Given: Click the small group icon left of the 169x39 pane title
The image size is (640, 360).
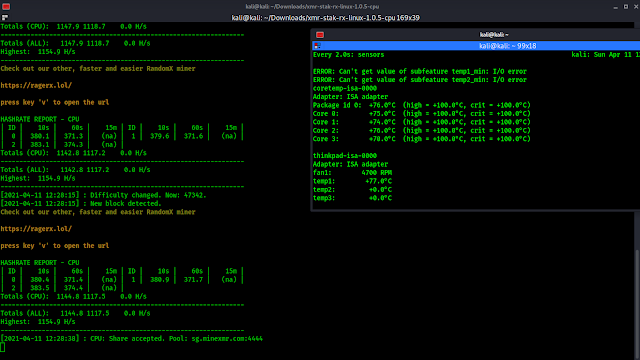Looking at the screenshot, I should click(x=4, y=18).
